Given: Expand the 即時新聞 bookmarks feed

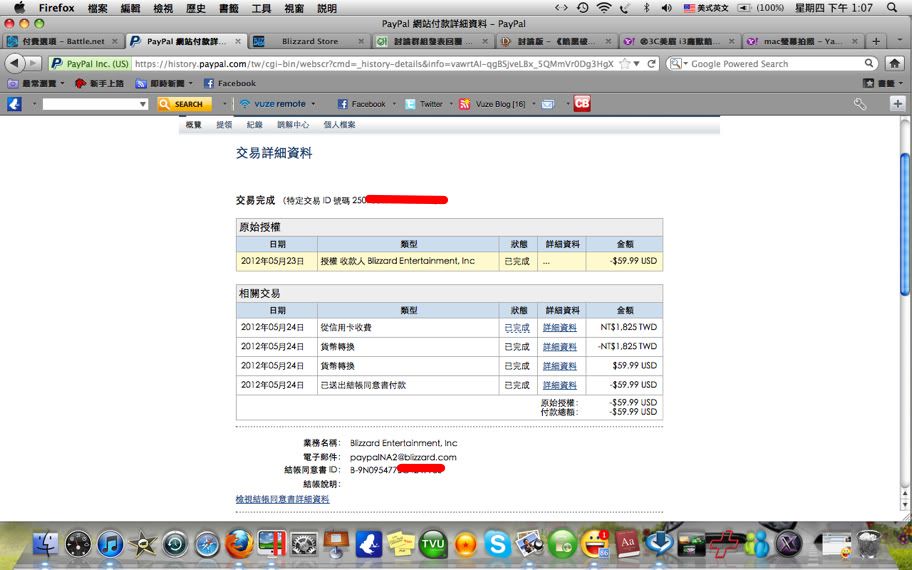Looking at the screenshot, I should coord(164,83).
